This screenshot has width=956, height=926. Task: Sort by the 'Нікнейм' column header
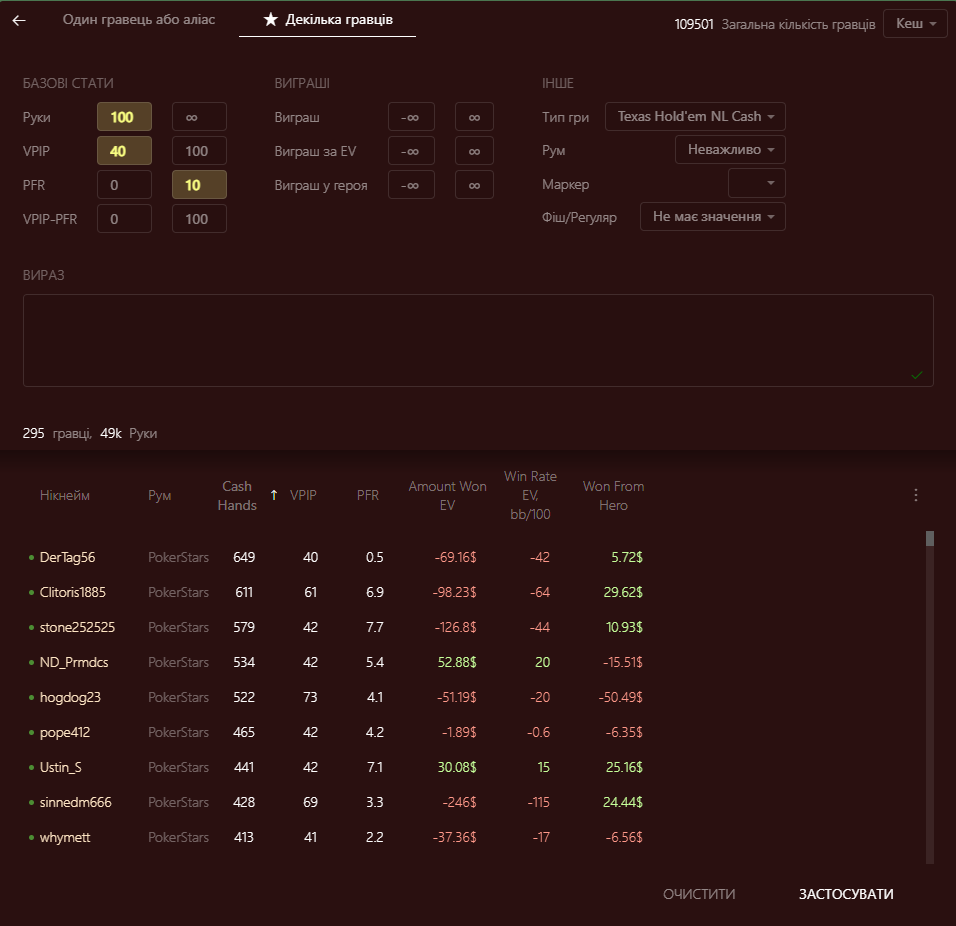65,495
